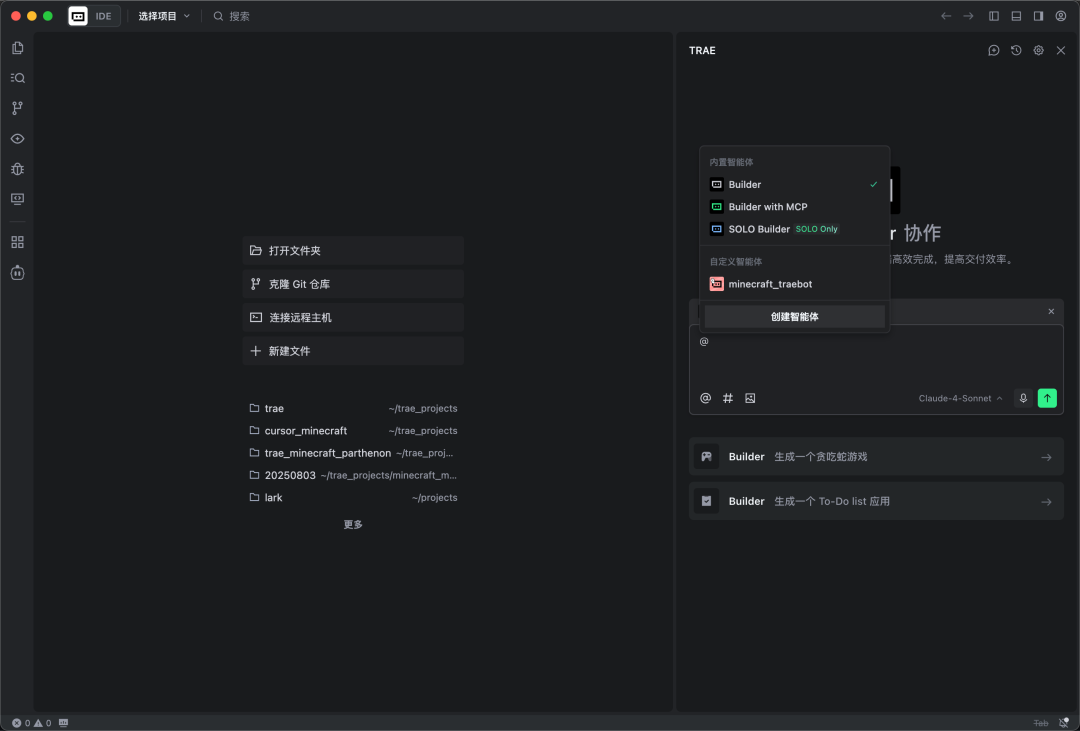Start a new chat in TRAE panel
1080x731 pixels.
[x=994, y=50]
